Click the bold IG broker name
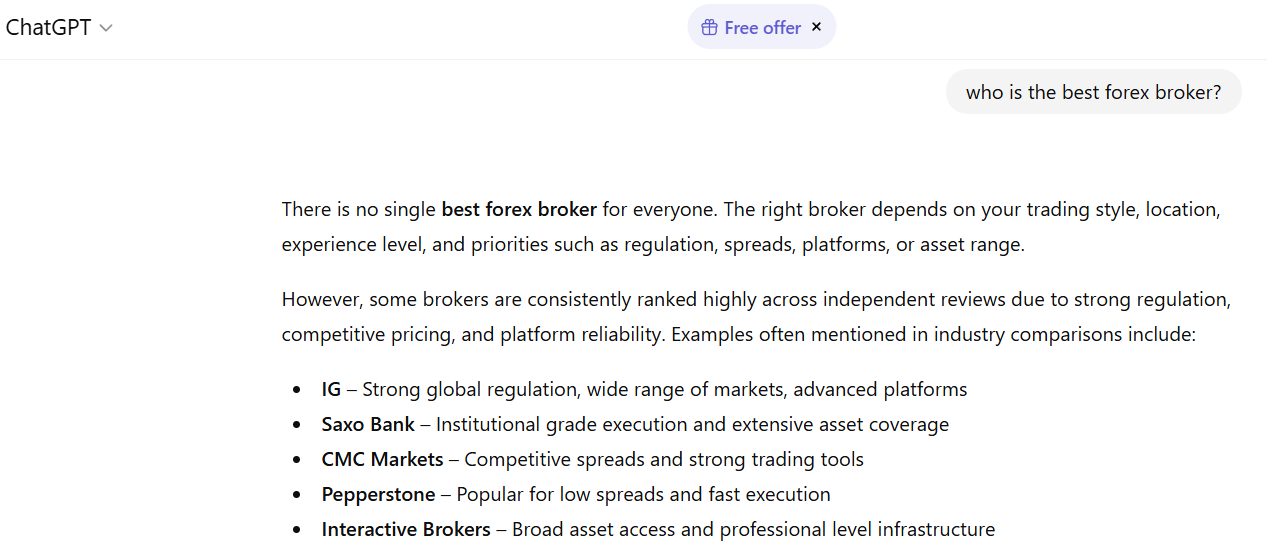Viewport: 1267px width, 557px height. (331, 390)
